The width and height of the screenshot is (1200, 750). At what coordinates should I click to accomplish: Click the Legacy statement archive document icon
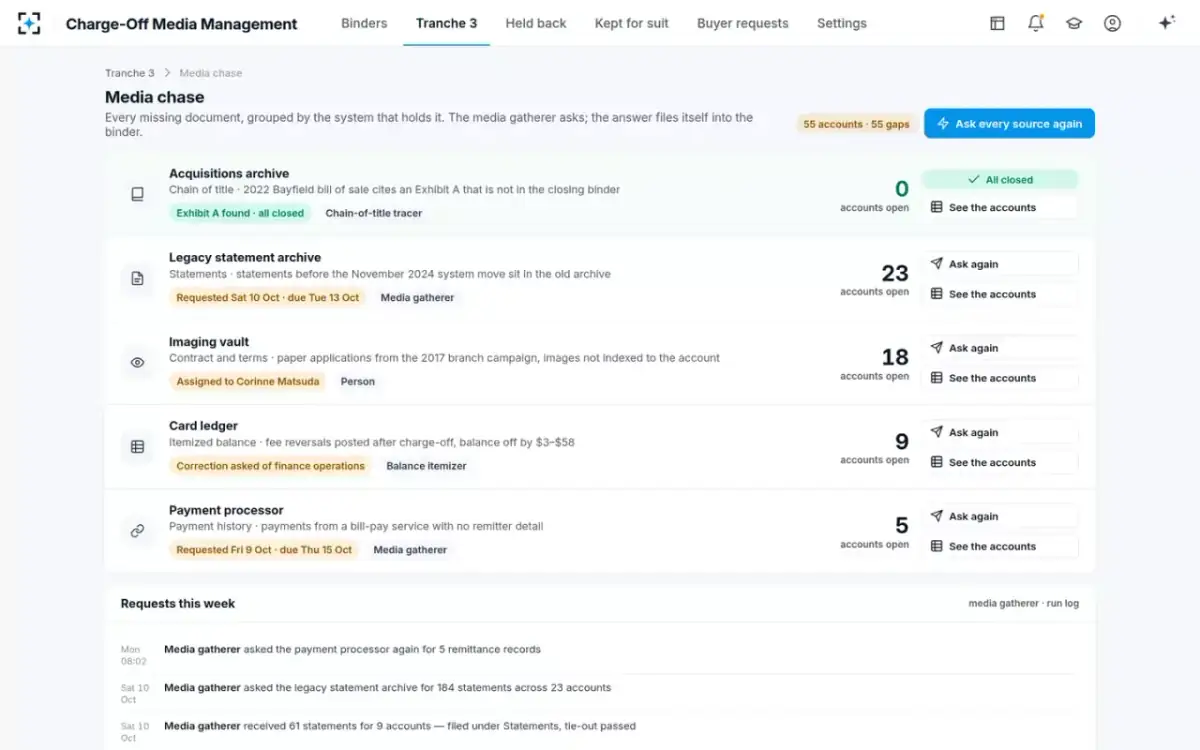pos(138,279)
